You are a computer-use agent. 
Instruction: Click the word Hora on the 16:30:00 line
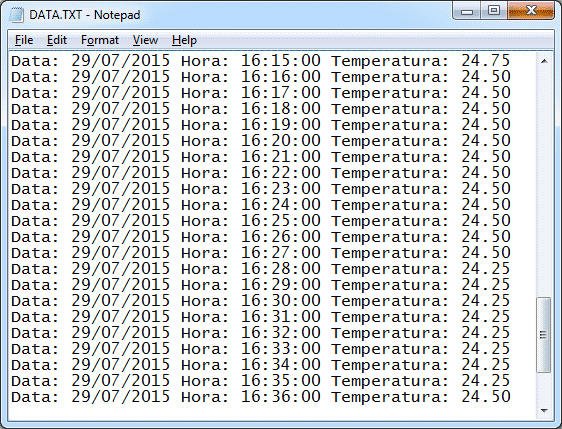[x=205, y=301]
